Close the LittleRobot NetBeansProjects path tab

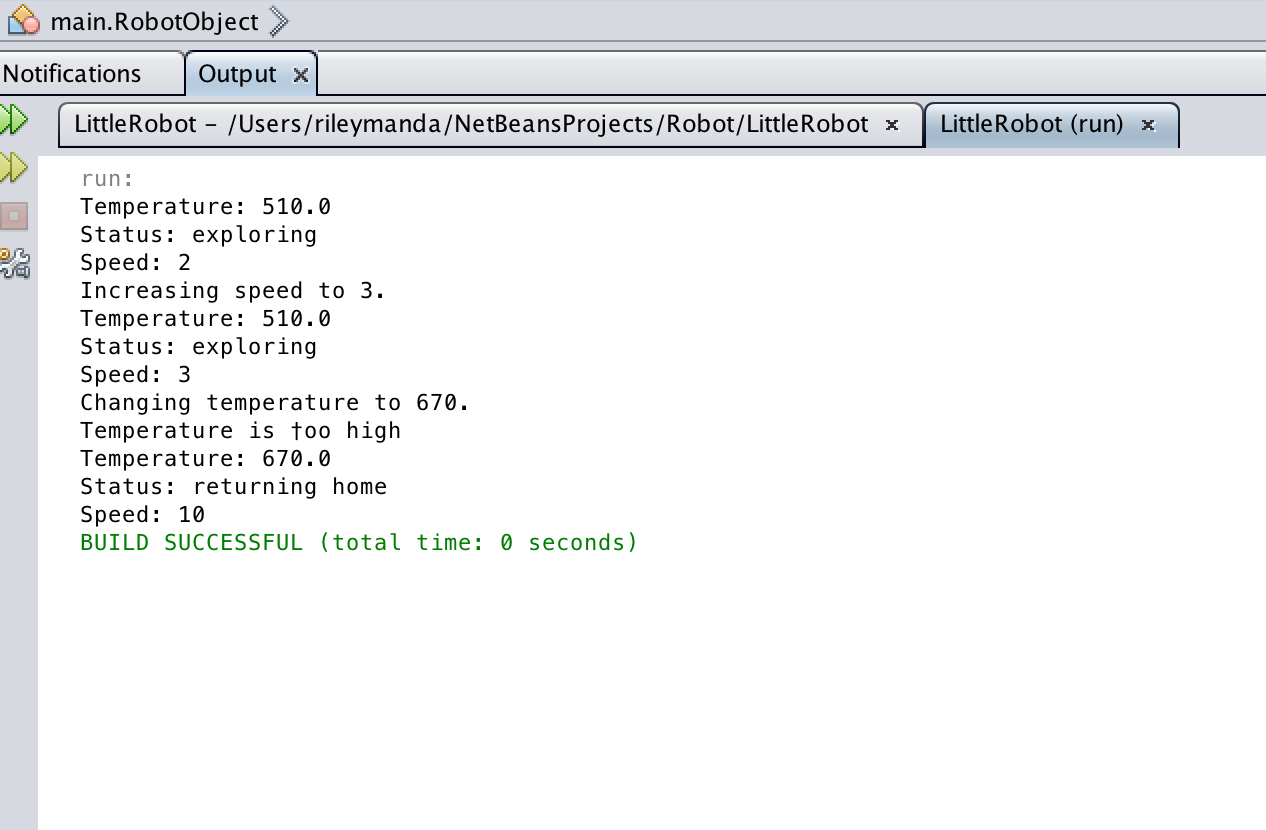point(892,125)
